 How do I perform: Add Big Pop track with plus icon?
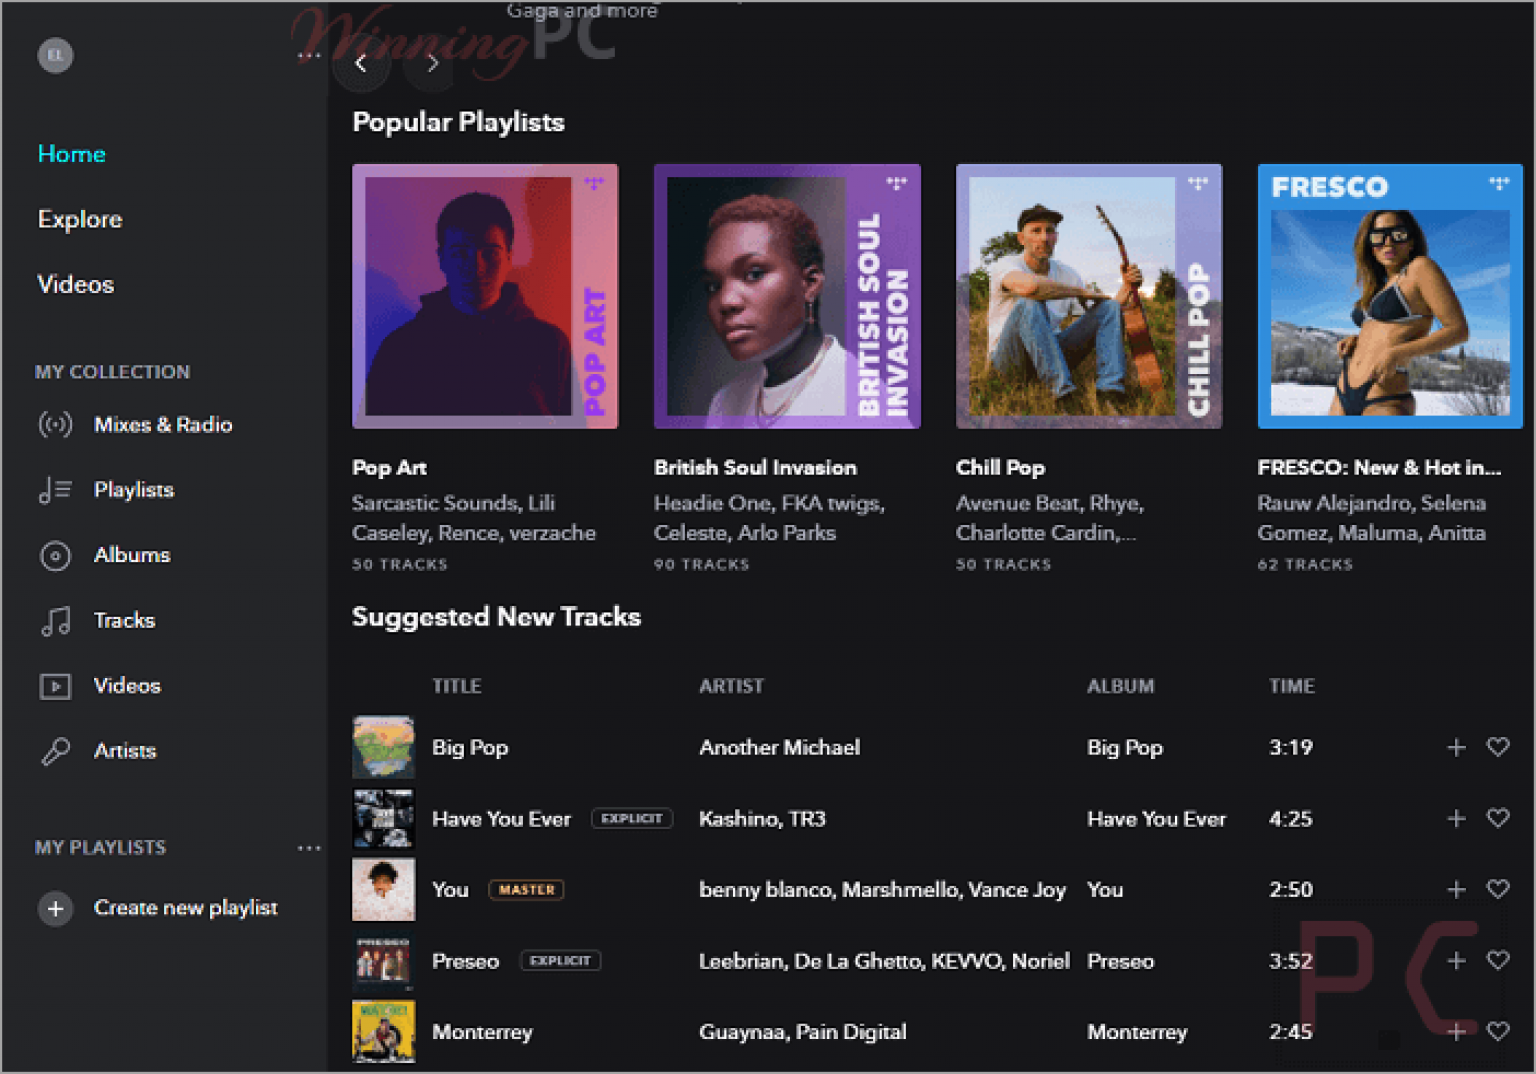click(x=1456, y=747)
